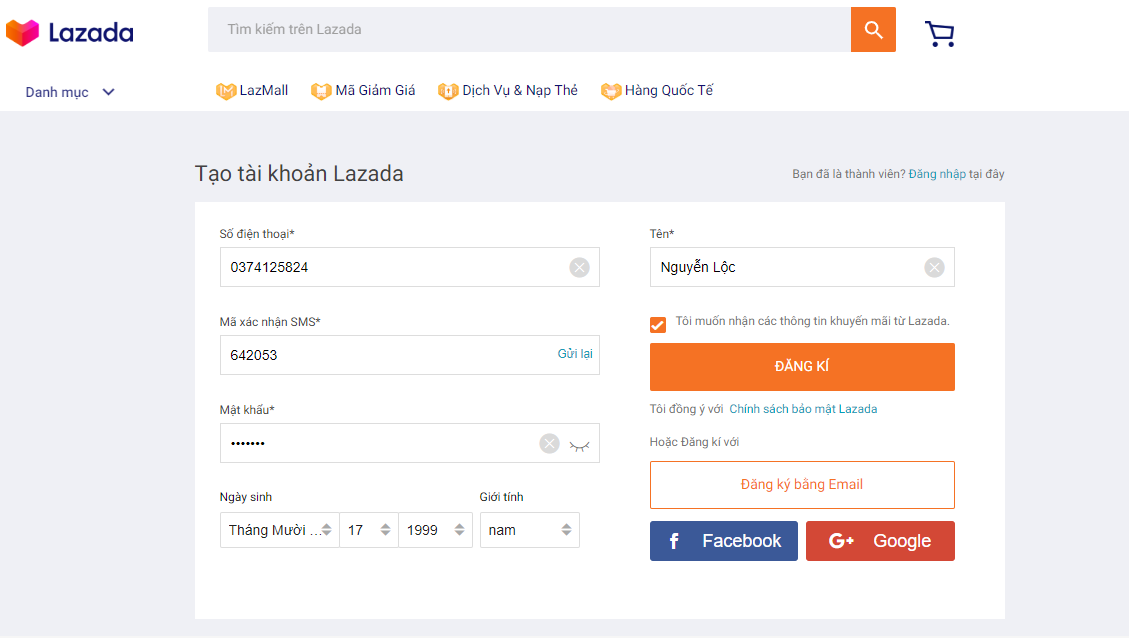Click the Ngày sinh label

coord(246,497)
